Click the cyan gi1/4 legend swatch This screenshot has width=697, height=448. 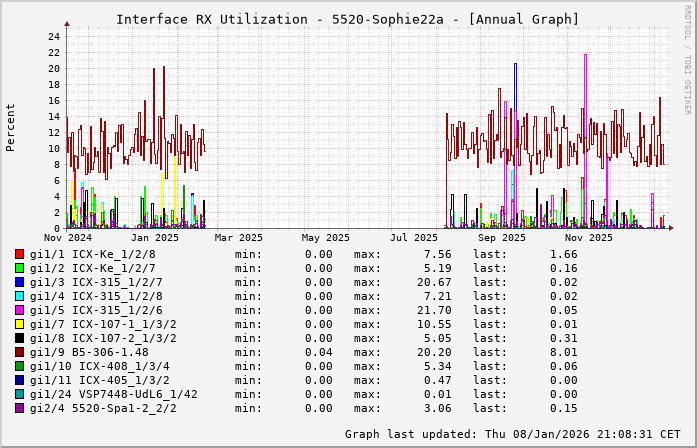coord(20,296)
